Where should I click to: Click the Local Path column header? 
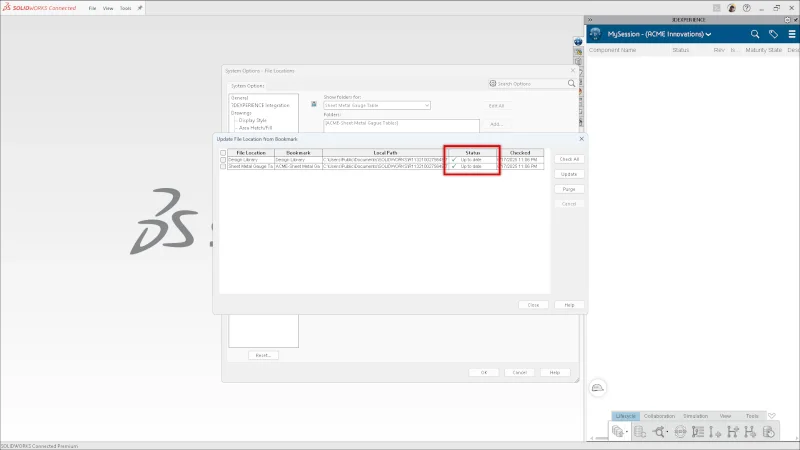click(385, 153)
